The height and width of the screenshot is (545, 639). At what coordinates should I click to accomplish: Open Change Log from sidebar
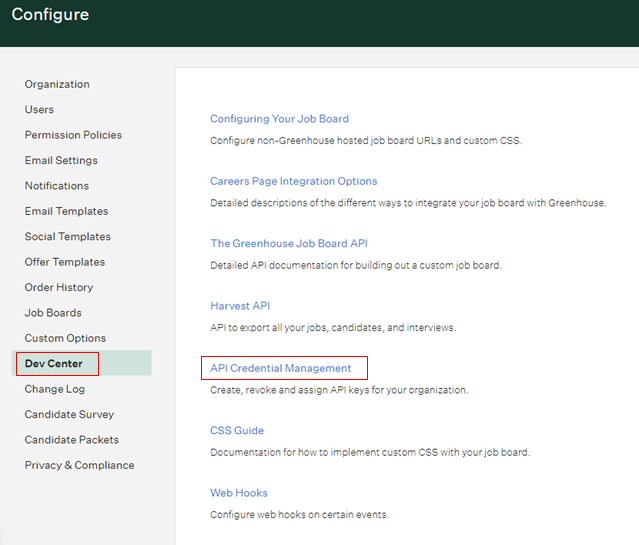point(55,389)
